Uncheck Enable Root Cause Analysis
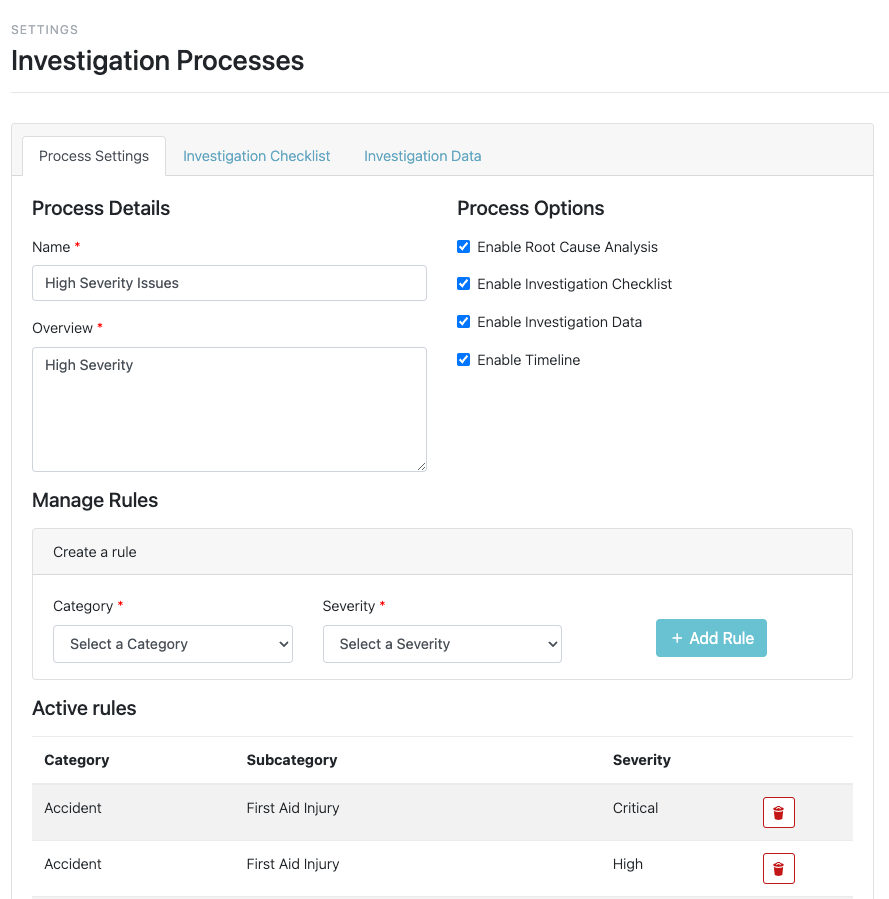889x899 pixels. [x=463, y=246]
